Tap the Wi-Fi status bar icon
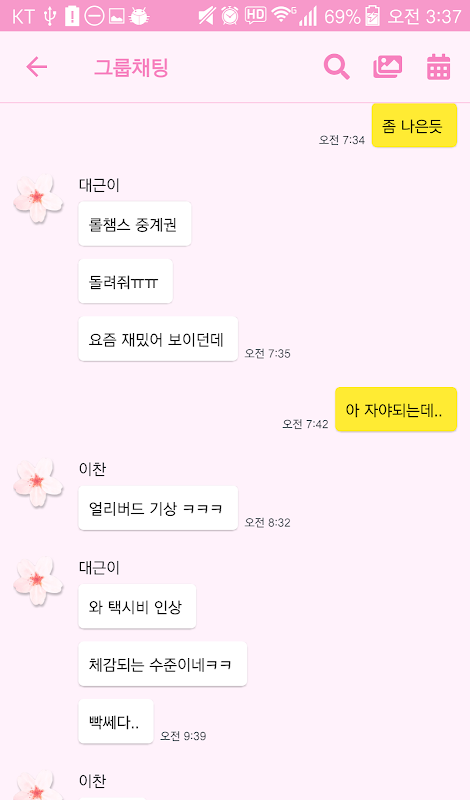The width and height of the screenshot is (470, 800). (x=283, y=15)
